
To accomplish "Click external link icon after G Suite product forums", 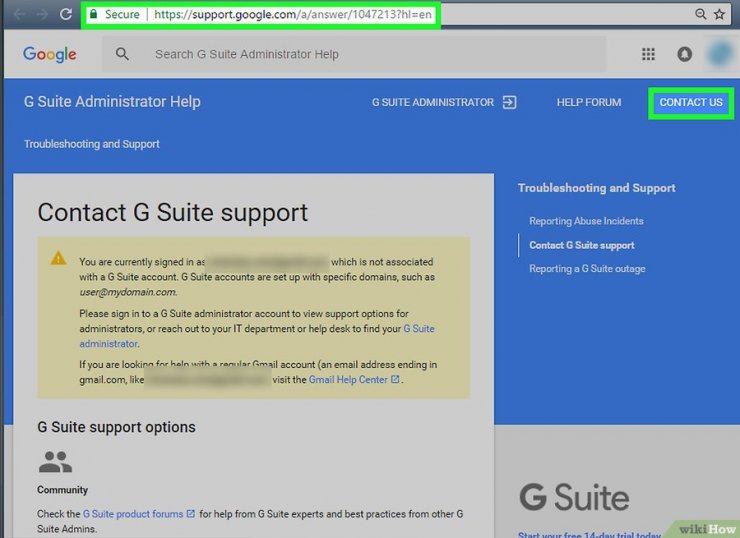I will [191, 513].
